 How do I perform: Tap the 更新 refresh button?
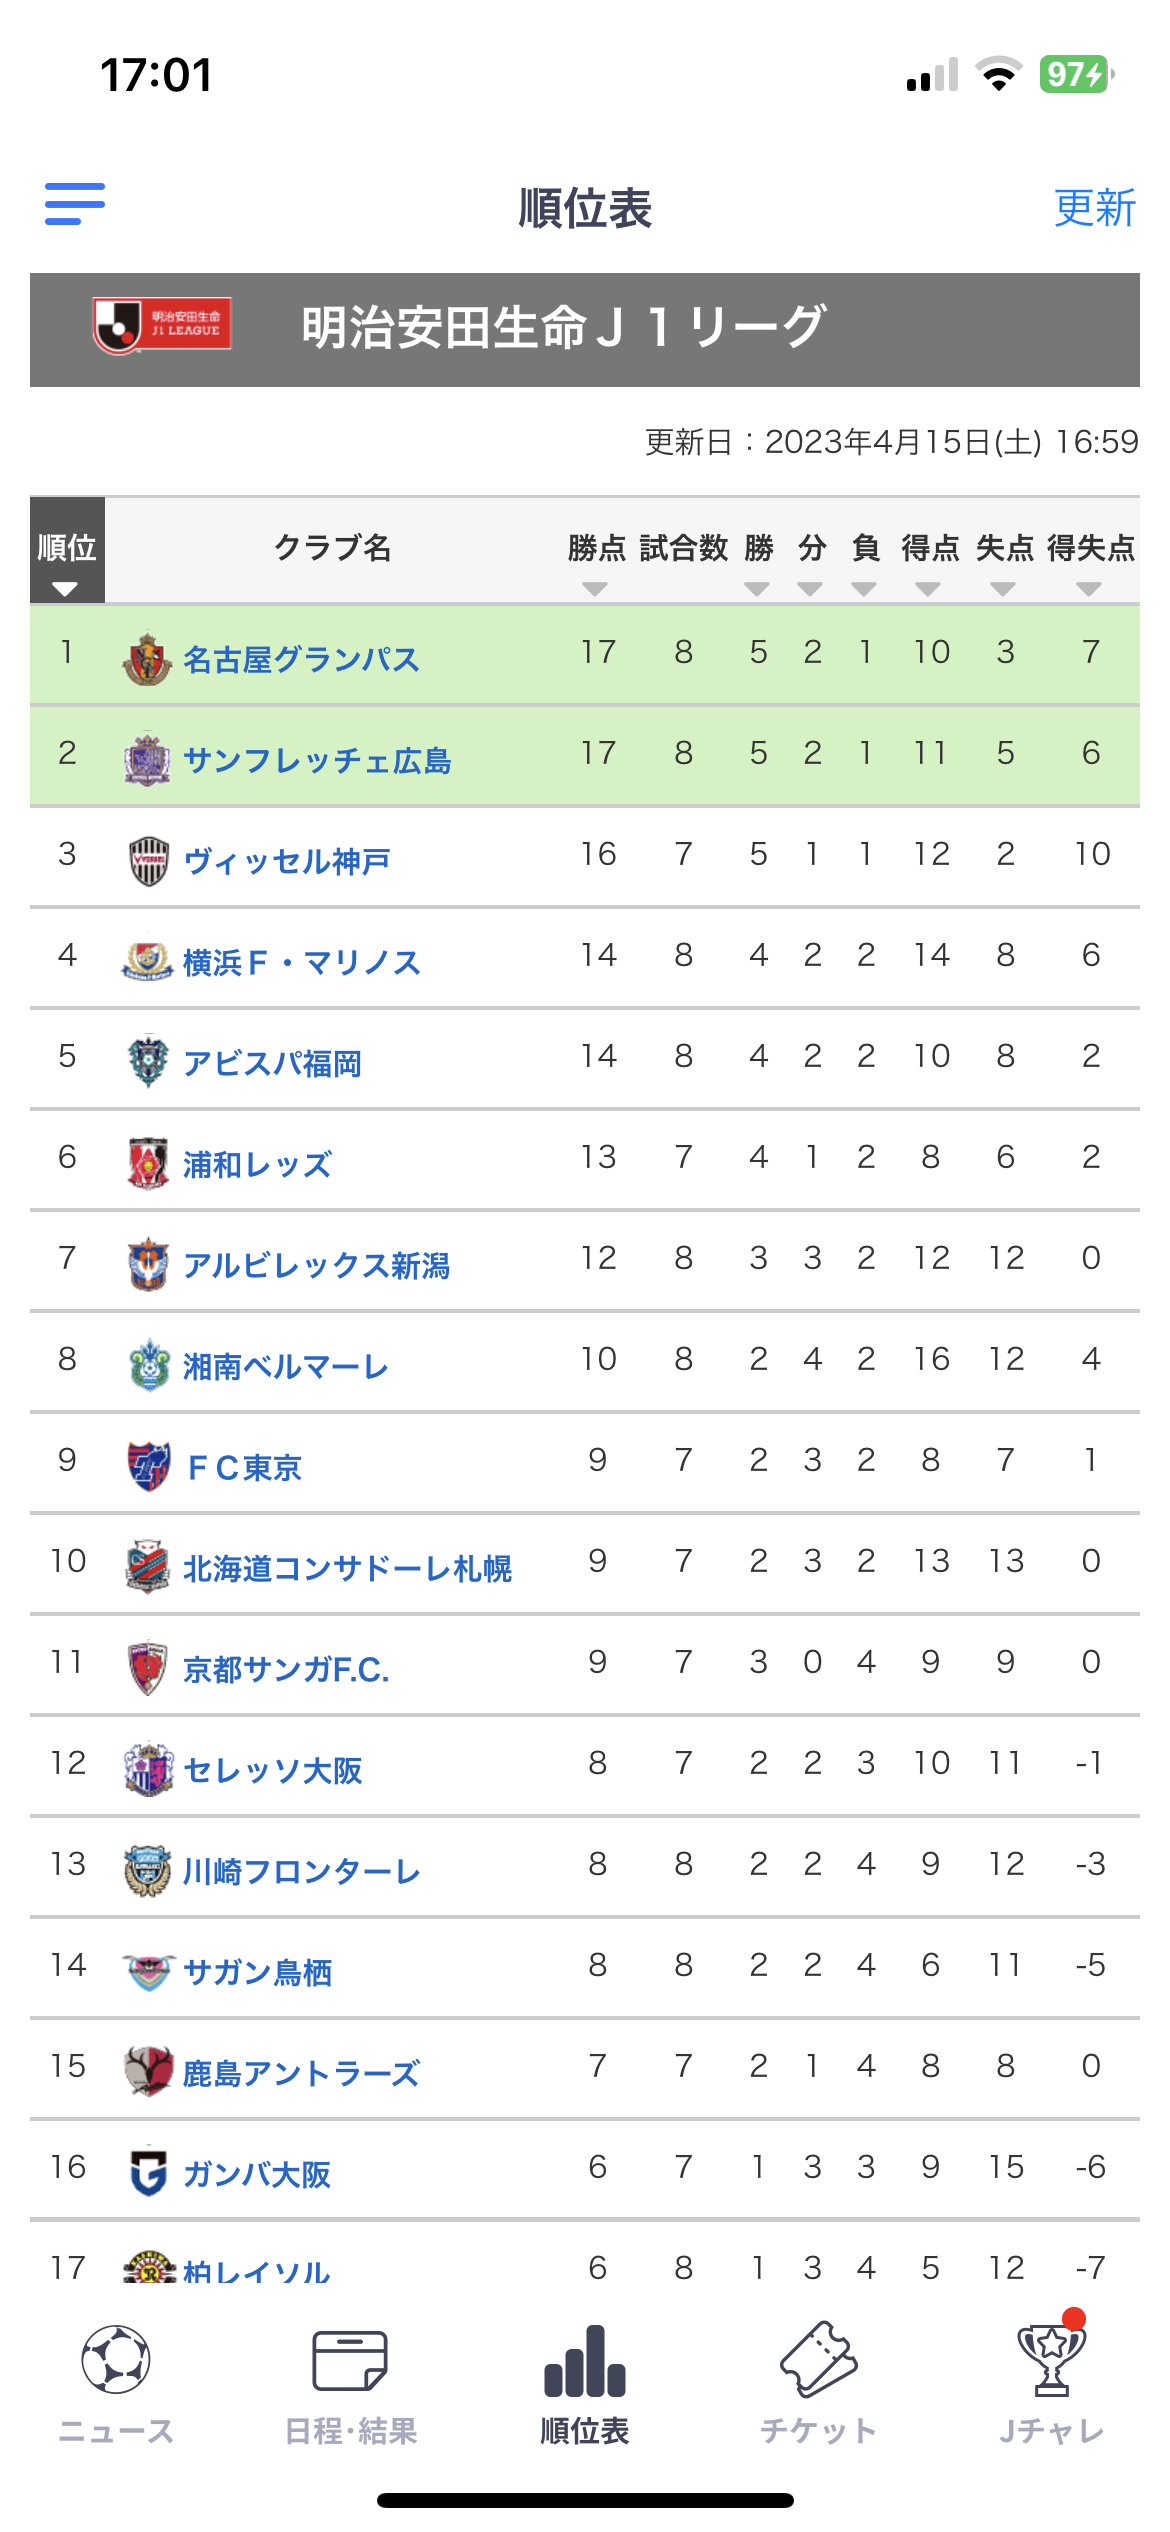pyautogui.click(x=1095, y=208)
